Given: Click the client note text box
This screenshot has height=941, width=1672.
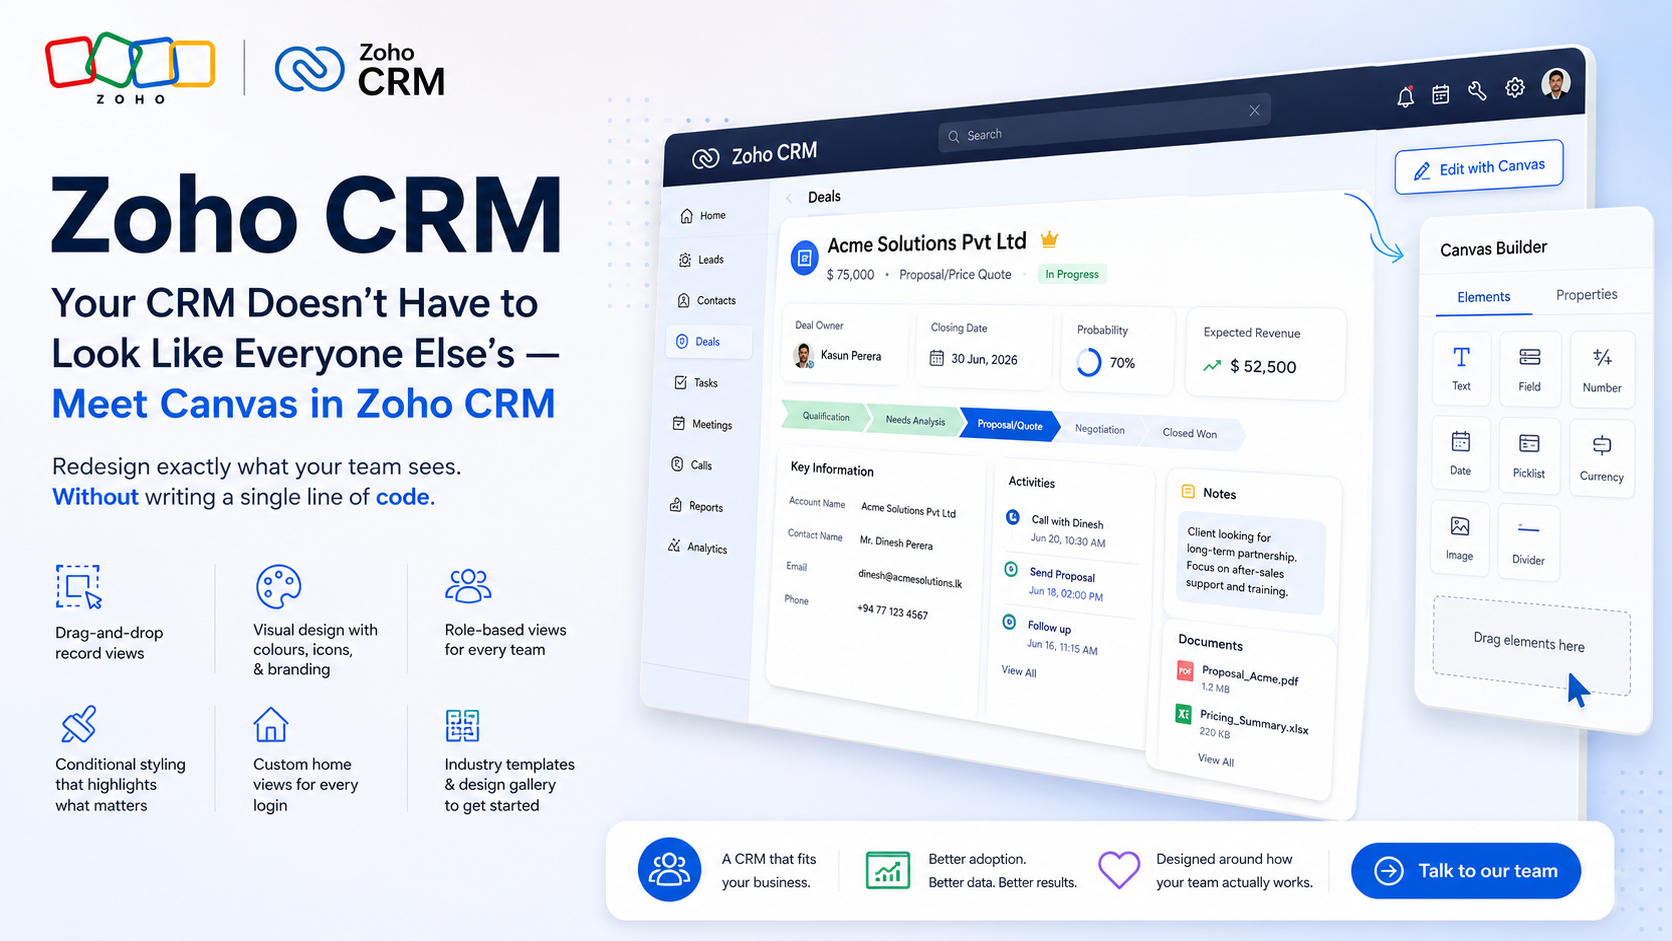Looking at the screenshot, I should (1250, 565).
